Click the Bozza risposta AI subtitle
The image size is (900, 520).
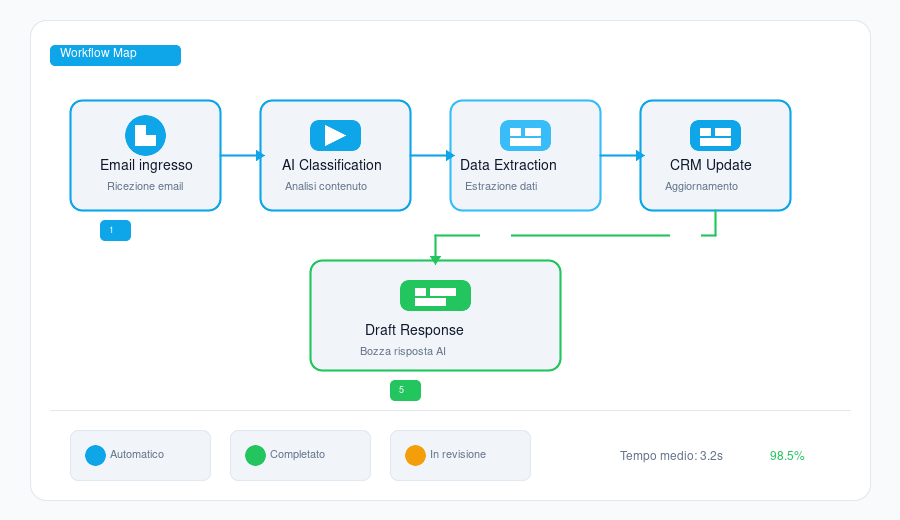[x=403, y=351]
